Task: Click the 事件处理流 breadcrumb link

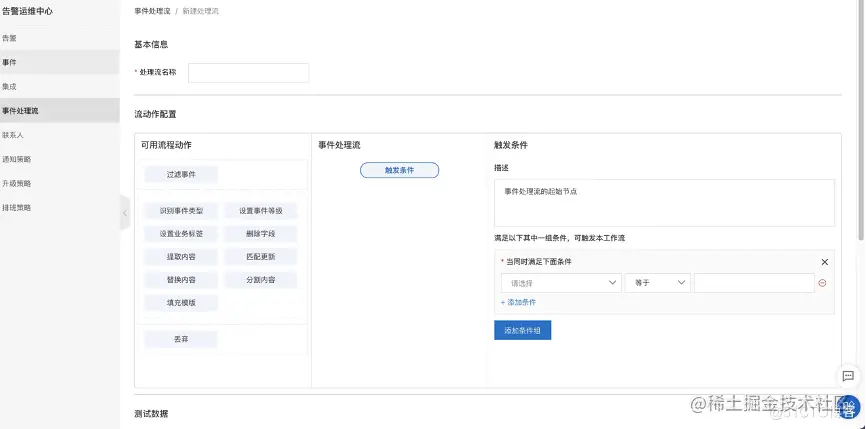Action: [152, 11]
